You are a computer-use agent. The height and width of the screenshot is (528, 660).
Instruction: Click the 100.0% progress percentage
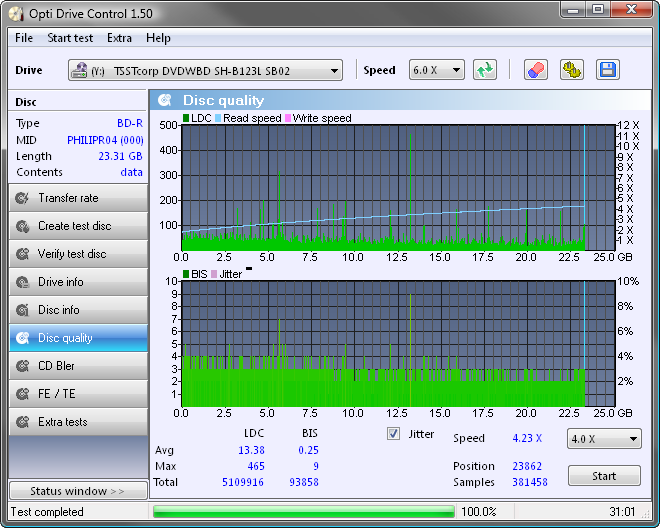pyautogui.click(x=479, y=512)
